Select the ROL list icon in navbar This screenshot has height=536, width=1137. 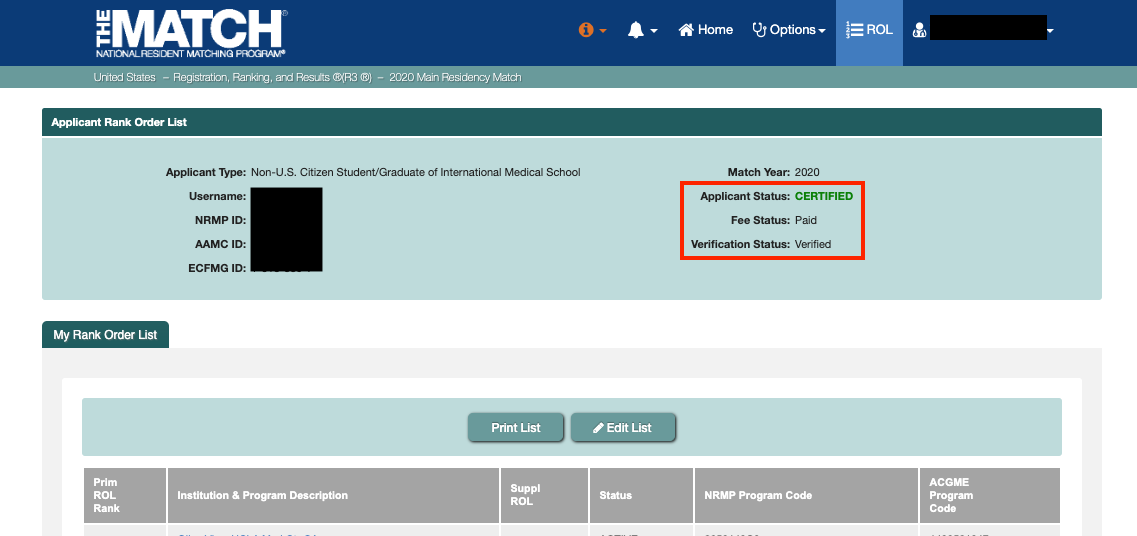854,30
